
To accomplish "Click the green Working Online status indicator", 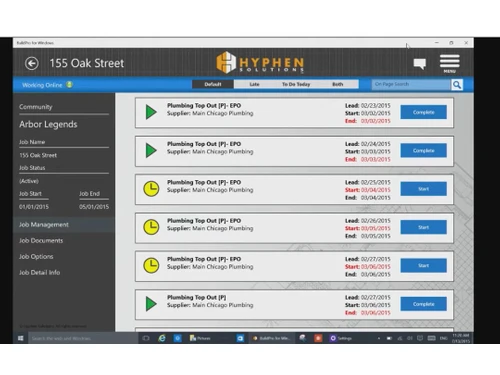I will click(69, 85).
